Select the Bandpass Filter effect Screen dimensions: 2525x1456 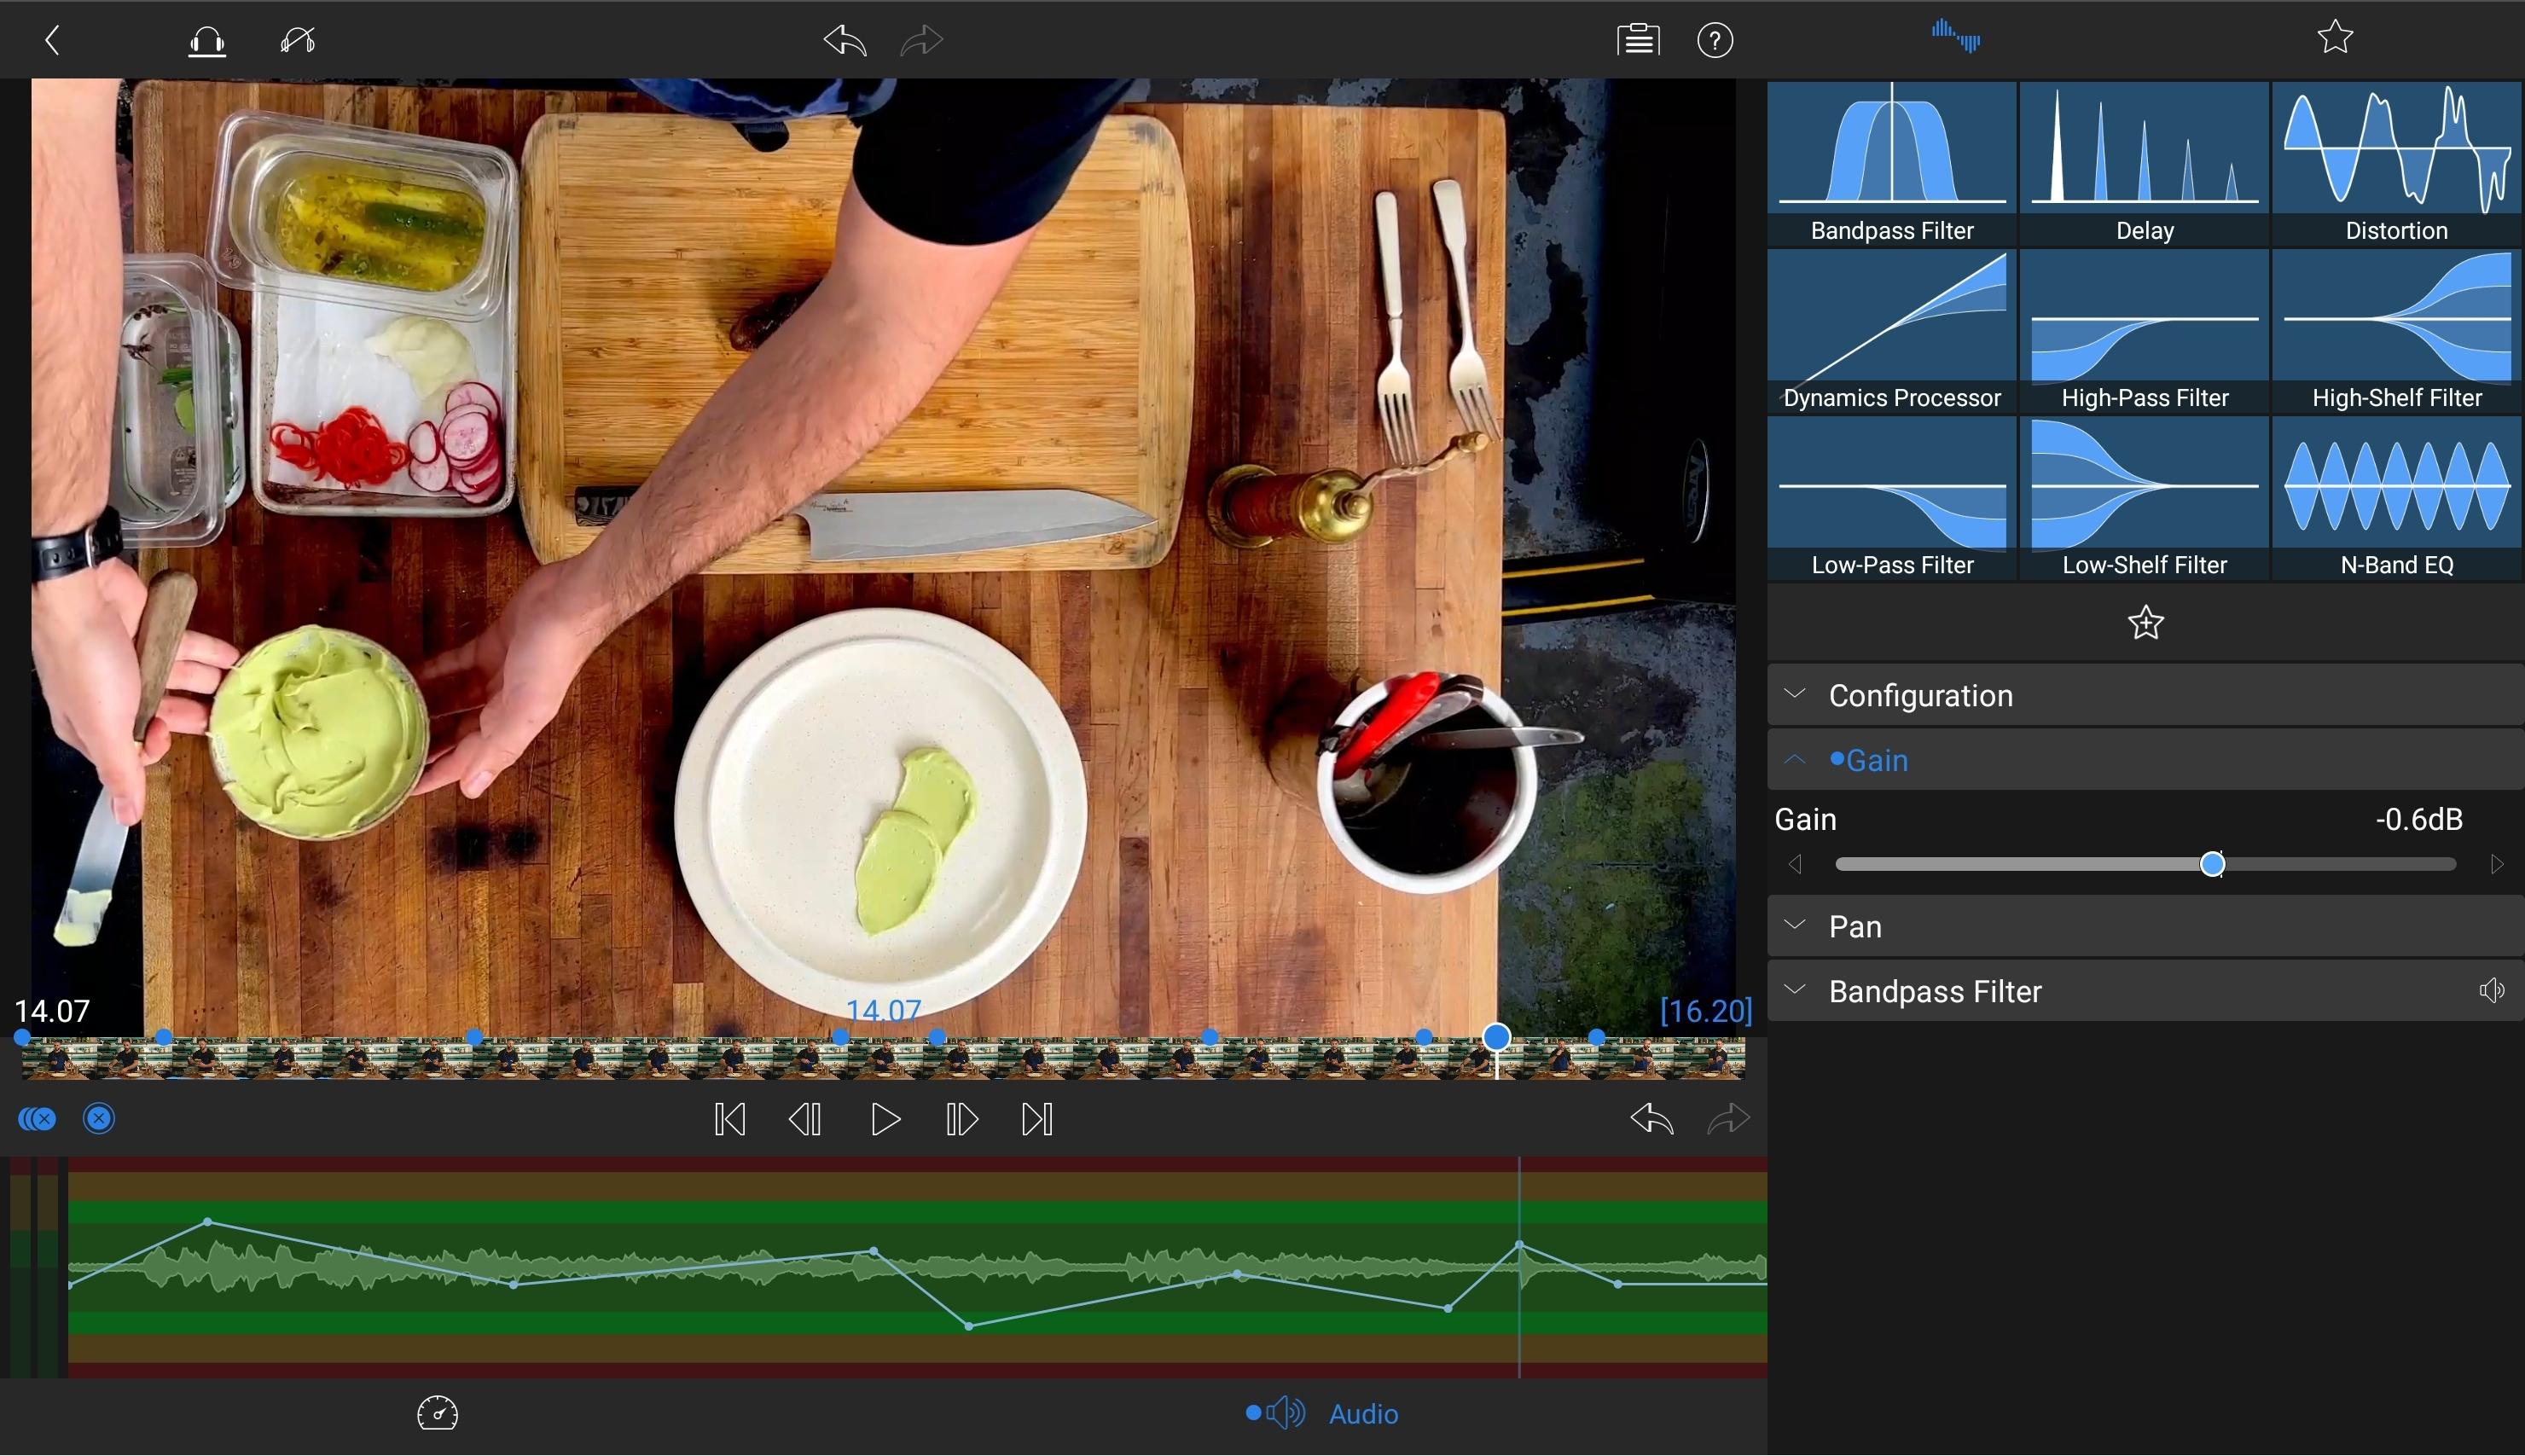[x=1892, y=164]
